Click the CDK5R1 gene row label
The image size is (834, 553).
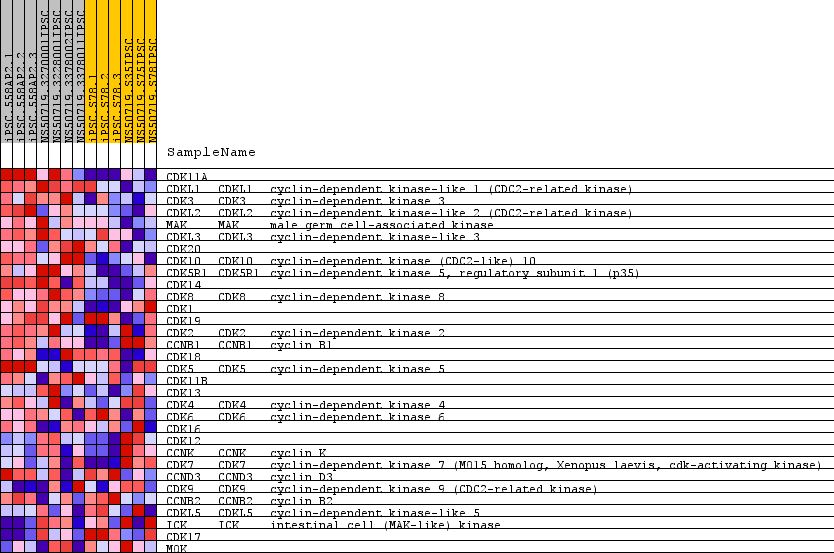(183, 273)
